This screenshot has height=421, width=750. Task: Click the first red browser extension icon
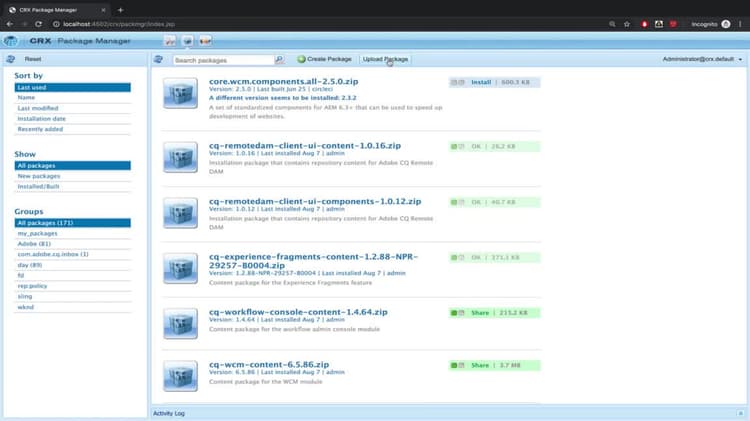click(x=644, y=24)
